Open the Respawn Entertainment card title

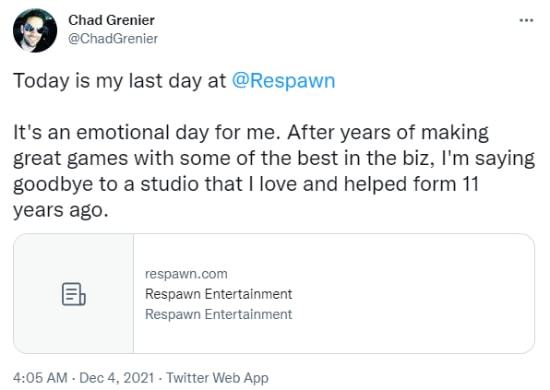point(219,294)
